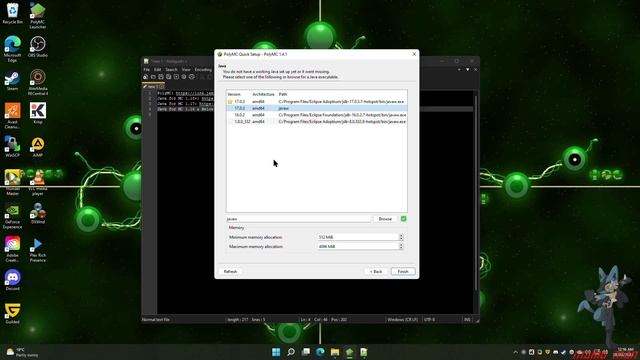Image resolution: width=640 pixels, height=360 pixels.
Task: Click Back button in setup wizard
Action: [x=376, y=271]
